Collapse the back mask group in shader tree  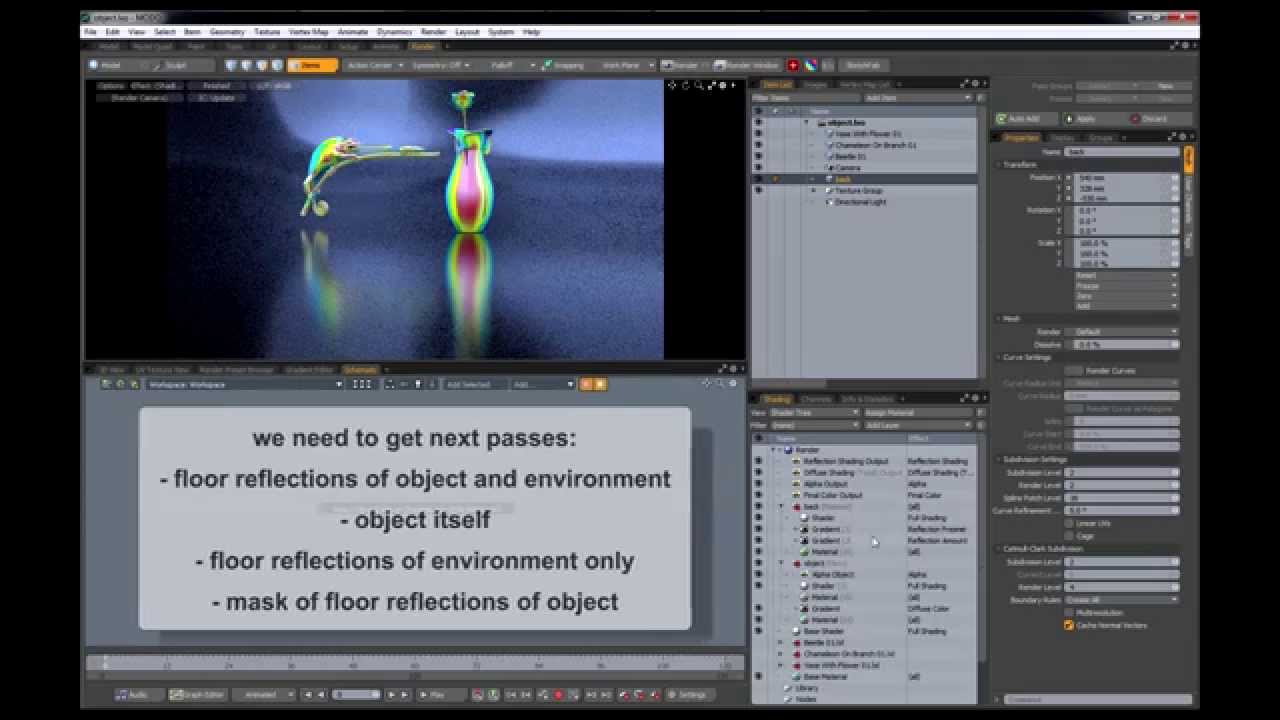[x=781, y=507]
